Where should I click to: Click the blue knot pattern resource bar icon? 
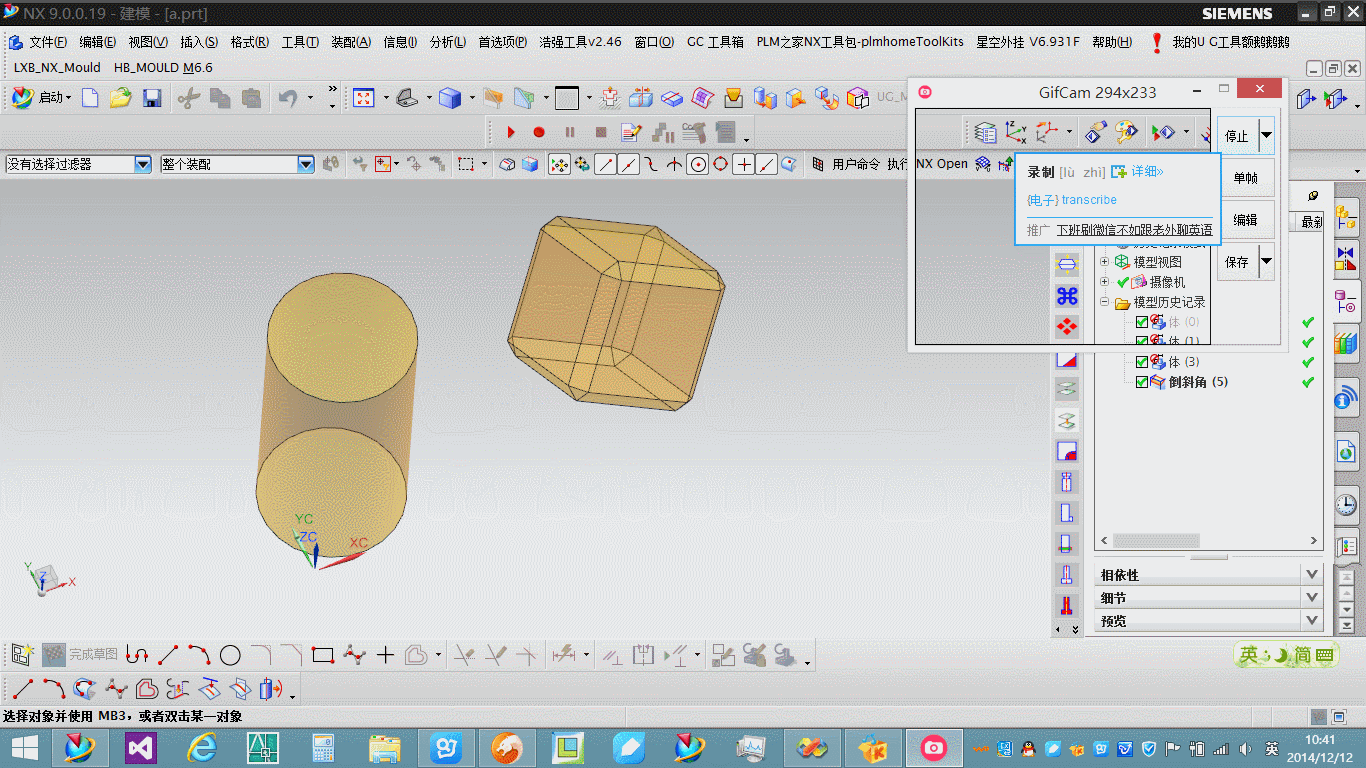pyautogui.click(x=1067, y=296)
